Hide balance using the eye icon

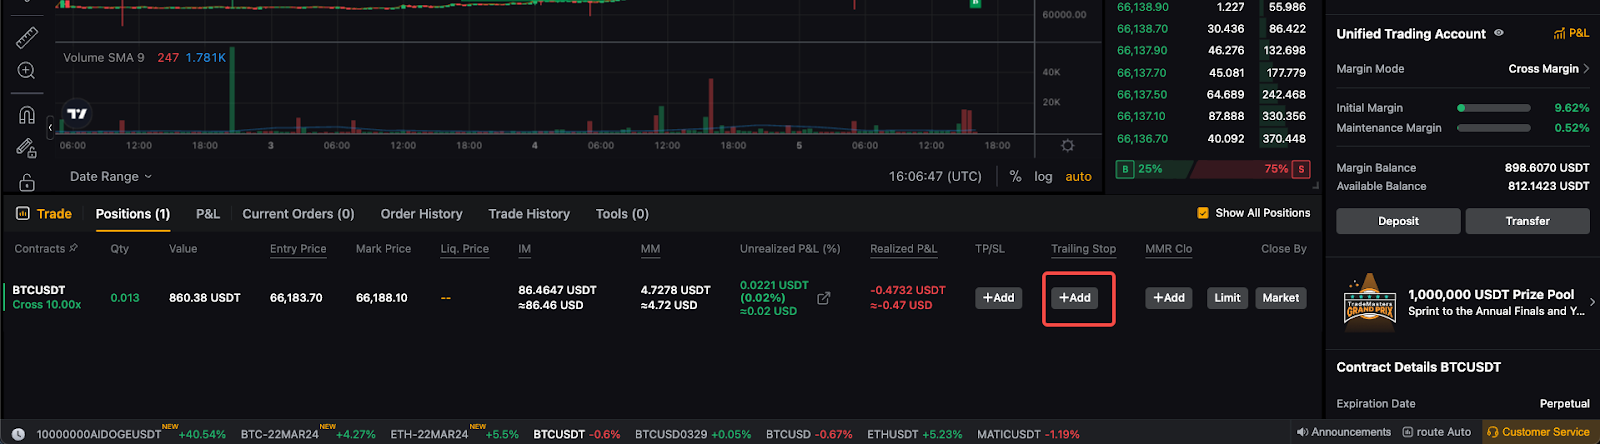tap(1498, 33)
